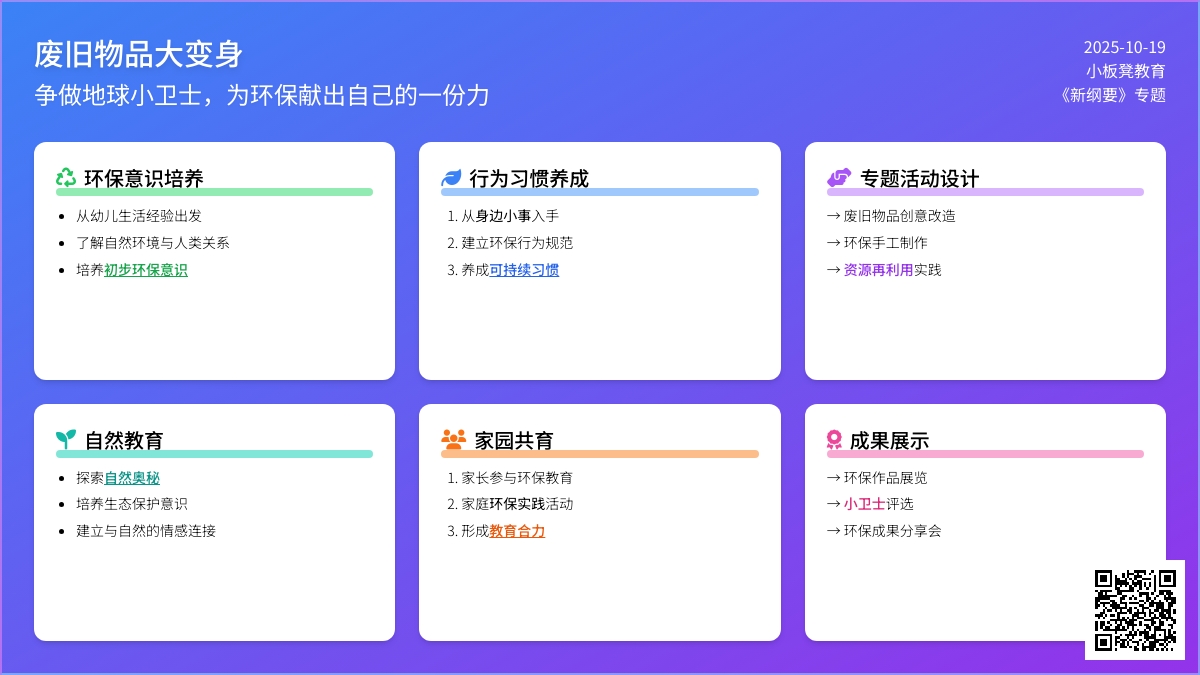Click the 自然奥秘 underlined link

click(132, 478)
